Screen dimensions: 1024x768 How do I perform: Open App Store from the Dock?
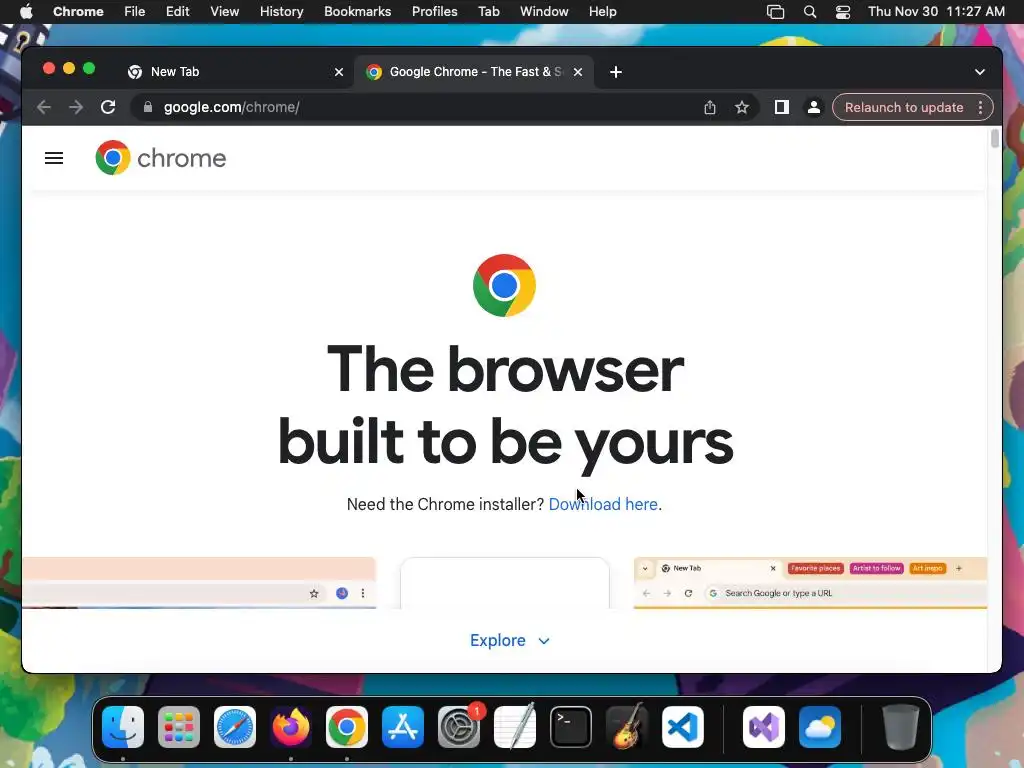click(403, 727)
